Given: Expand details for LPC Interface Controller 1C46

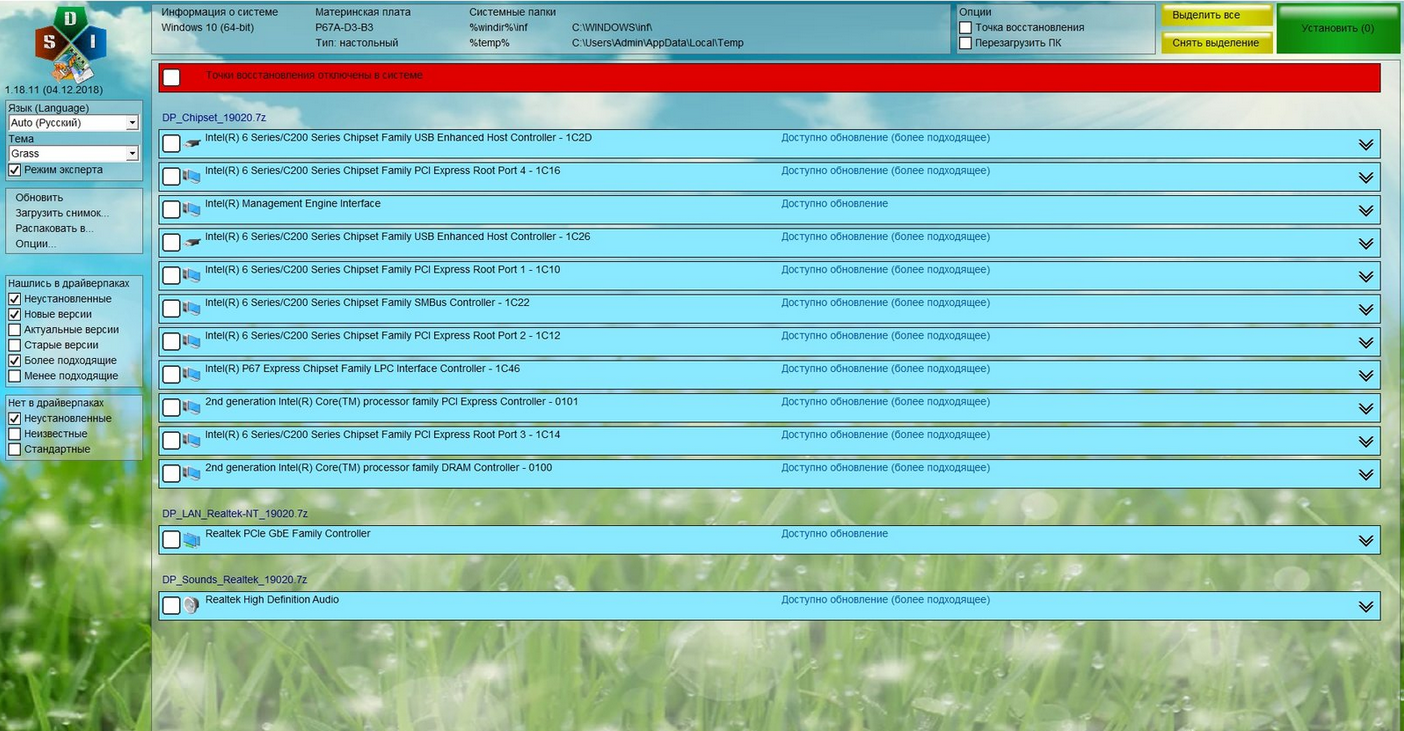Looking at the screenshot, I should pos(1366,376).
